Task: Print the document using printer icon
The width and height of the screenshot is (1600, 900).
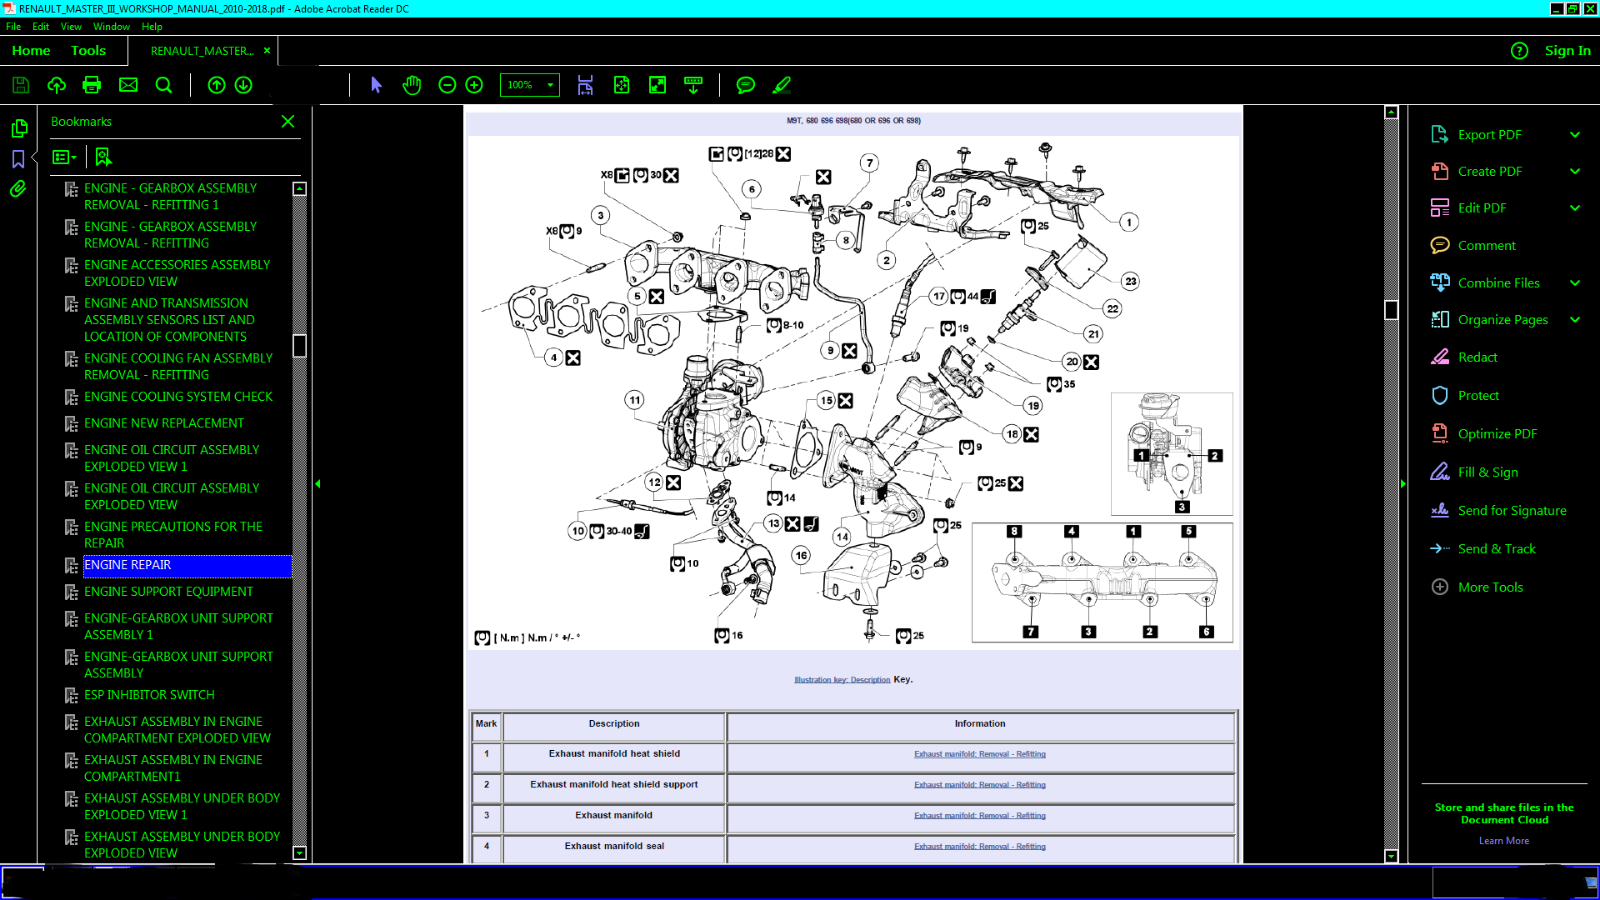Action: coord(92,85)
